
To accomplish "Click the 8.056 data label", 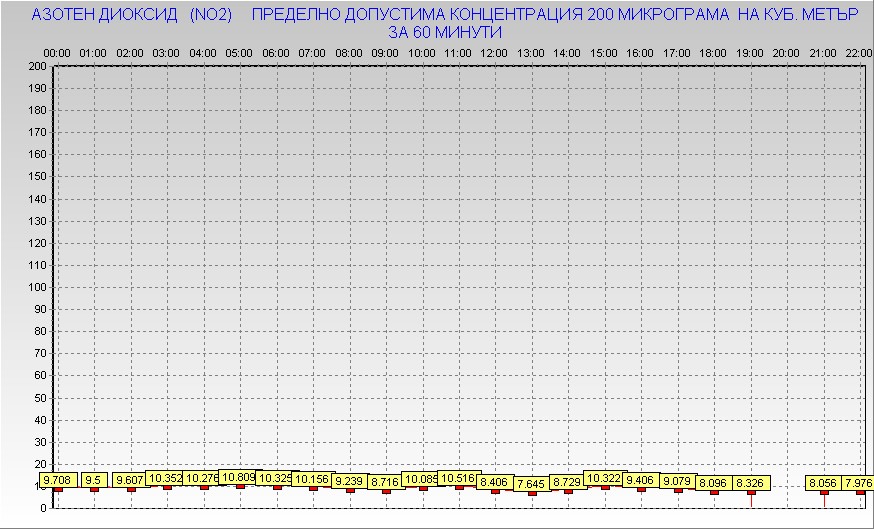I will coord(824,483).
